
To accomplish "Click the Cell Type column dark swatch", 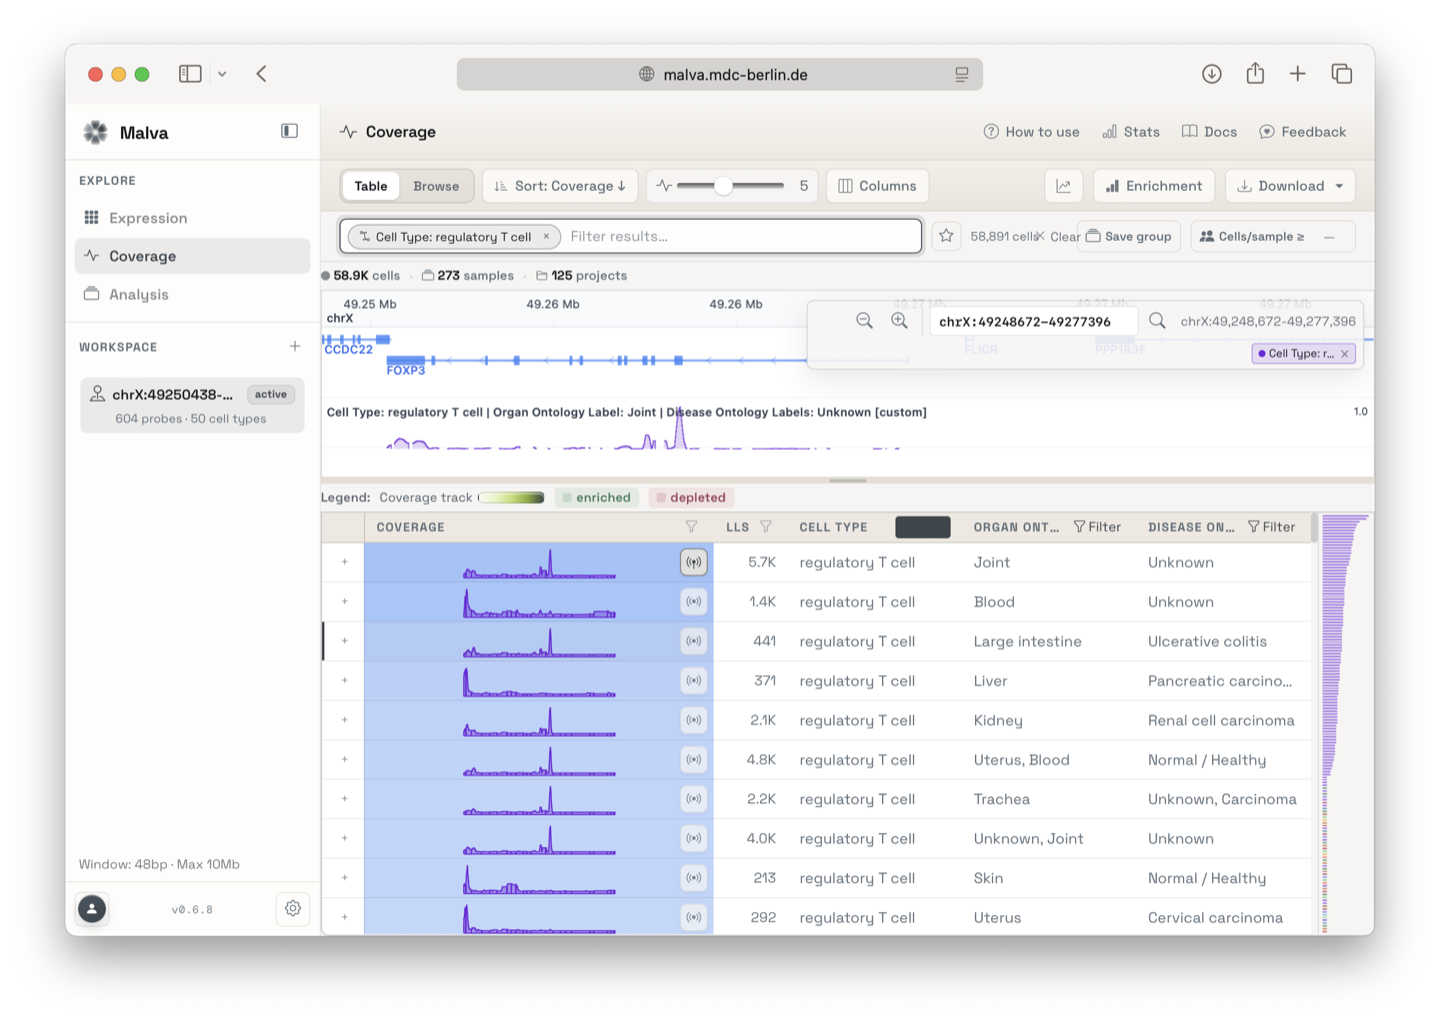I will click(922, 527).
